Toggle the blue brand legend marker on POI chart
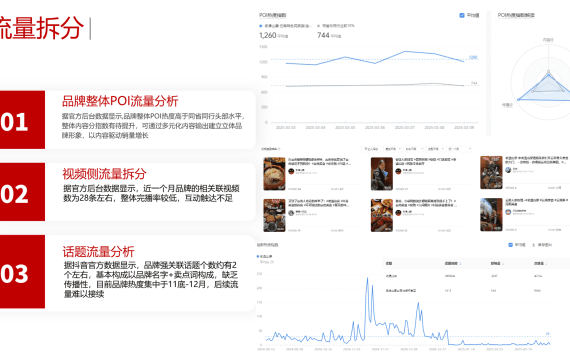This screenshot has height=360, width=570. [x=261, y=26]
